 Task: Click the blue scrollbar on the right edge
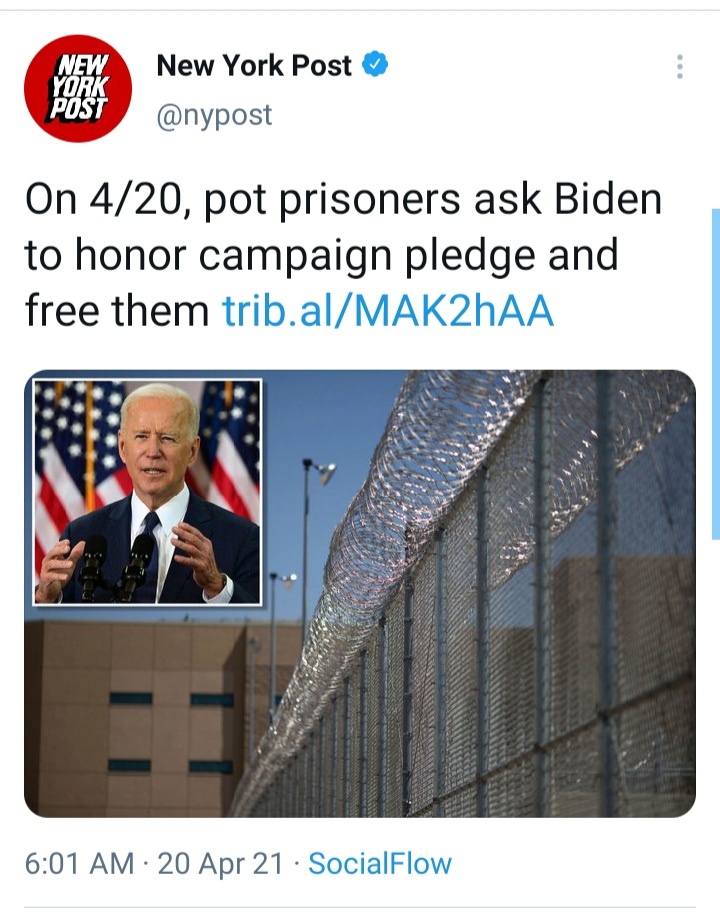coord(715,374)
